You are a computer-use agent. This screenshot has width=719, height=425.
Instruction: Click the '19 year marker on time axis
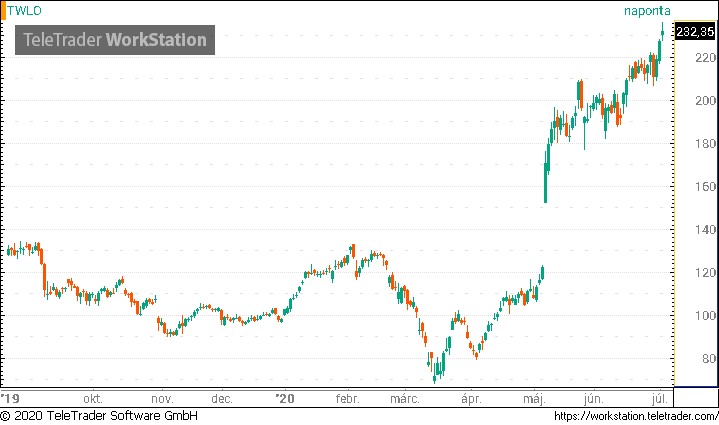(10, 398)
